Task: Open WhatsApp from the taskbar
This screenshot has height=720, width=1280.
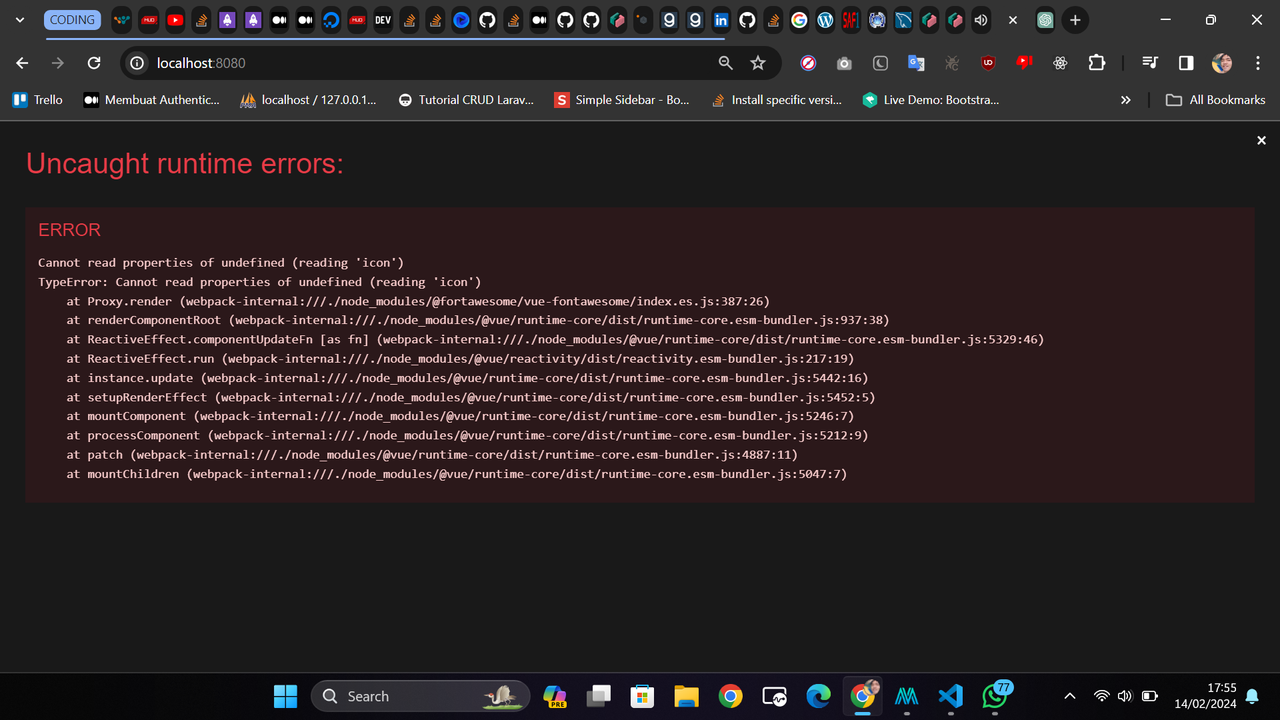Action: point(995,696)
